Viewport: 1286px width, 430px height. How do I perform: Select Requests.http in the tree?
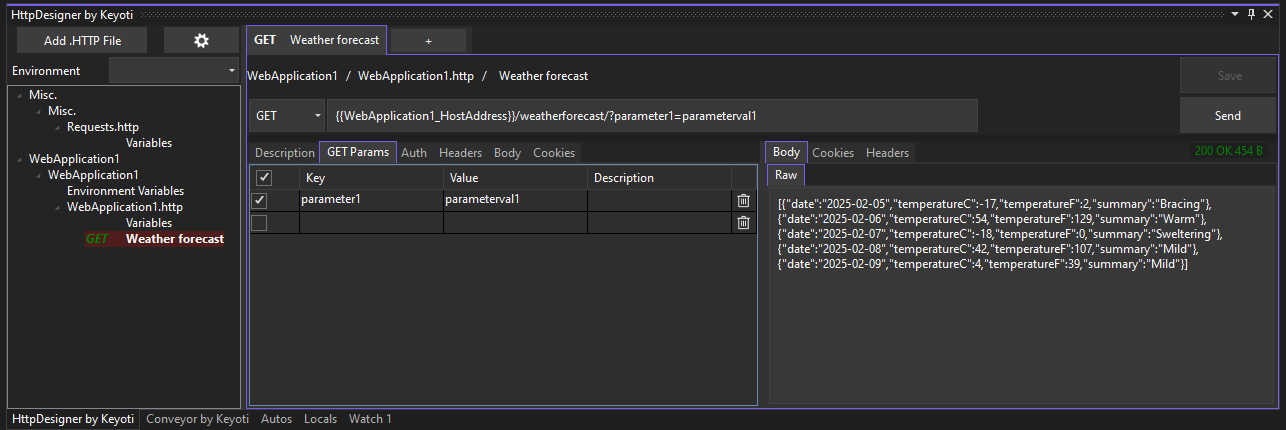click(103, 127)
